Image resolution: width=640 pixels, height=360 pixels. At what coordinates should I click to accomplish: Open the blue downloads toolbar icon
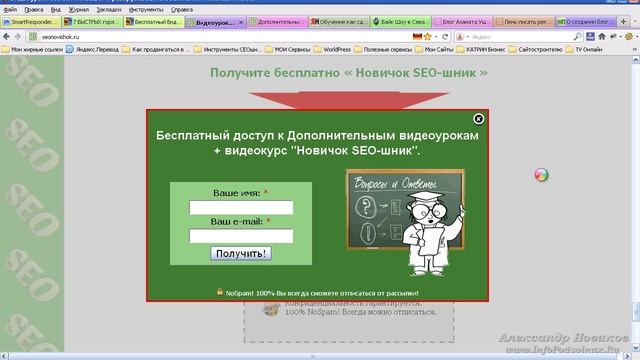tap(590, 37)
